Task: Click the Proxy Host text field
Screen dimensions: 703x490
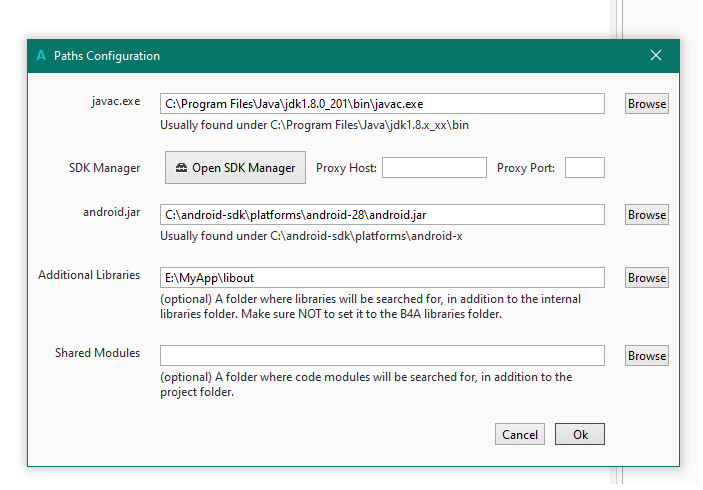Action: pyautogui.click(x=434, y=168)
